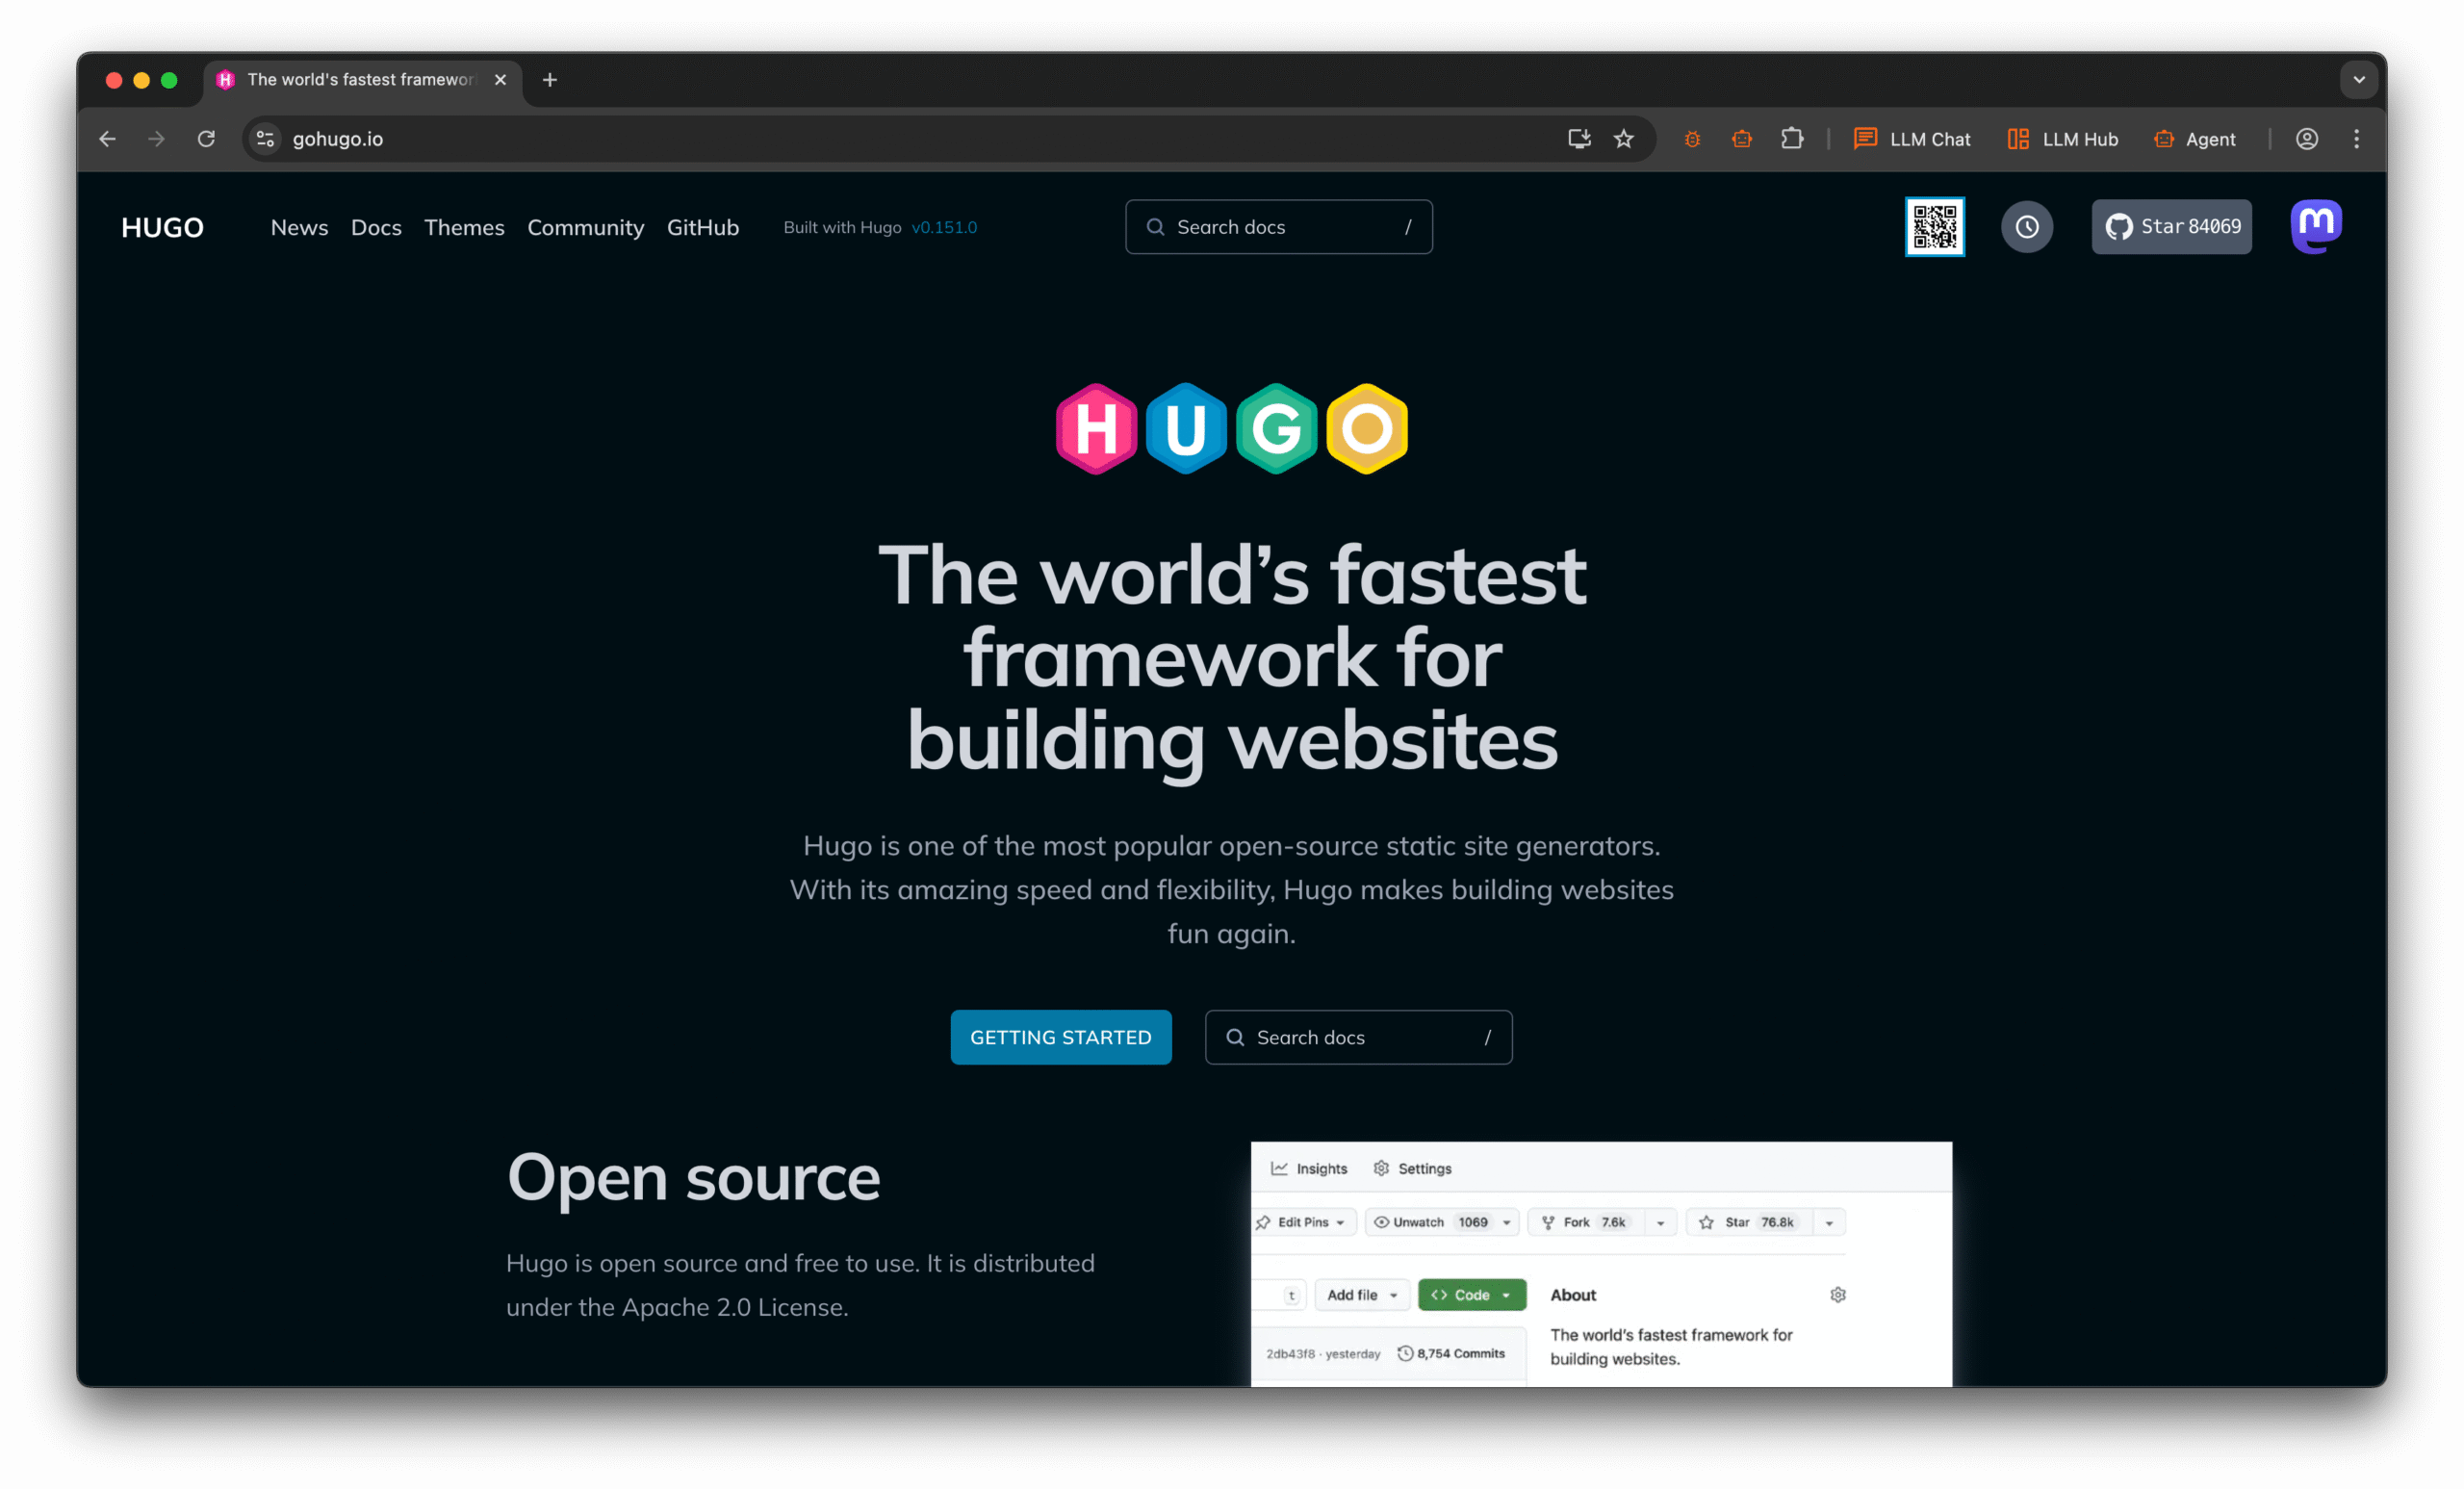
Task: Open a new tab with plus button
Action: point(550,80)
